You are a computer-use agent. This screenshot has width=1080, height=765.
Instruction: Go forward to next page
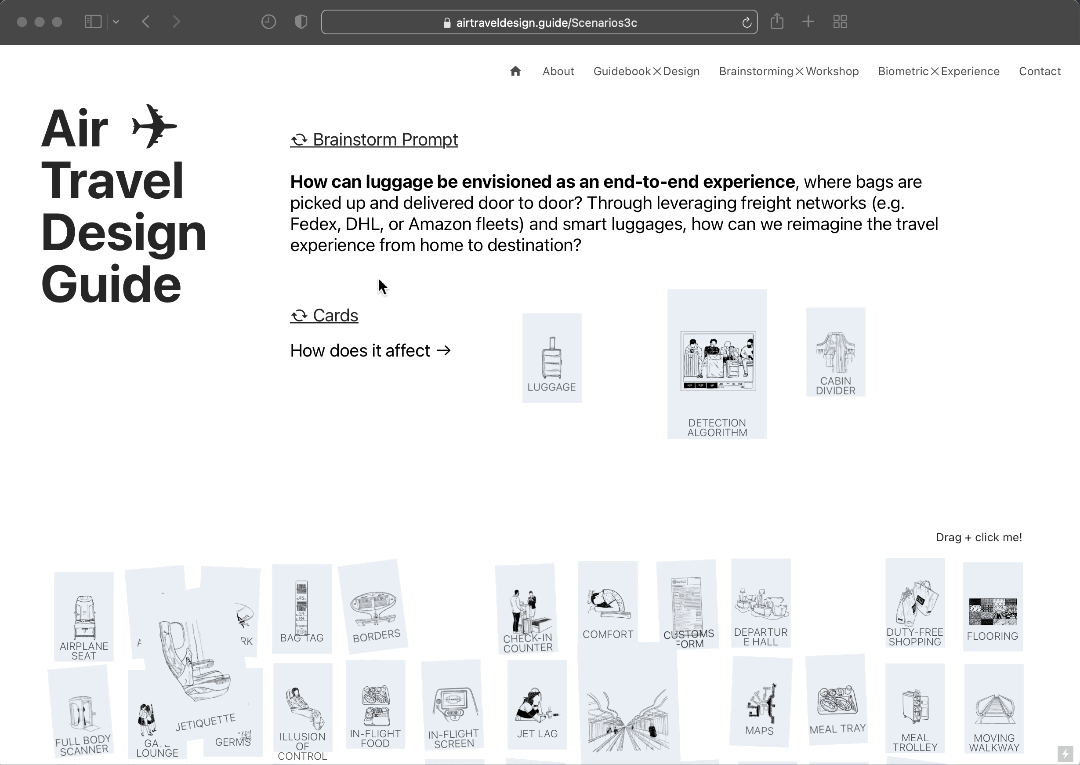176,22
